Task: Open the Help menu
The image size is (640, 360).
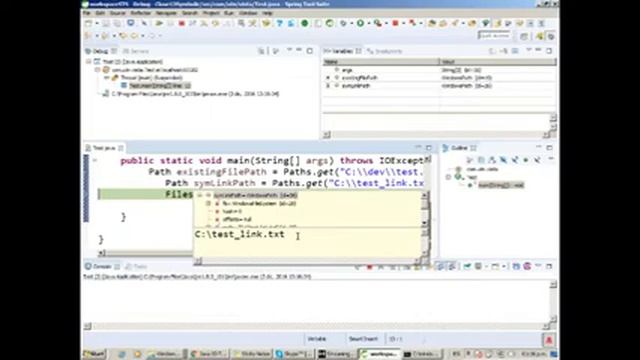Action: click(267, 13)
